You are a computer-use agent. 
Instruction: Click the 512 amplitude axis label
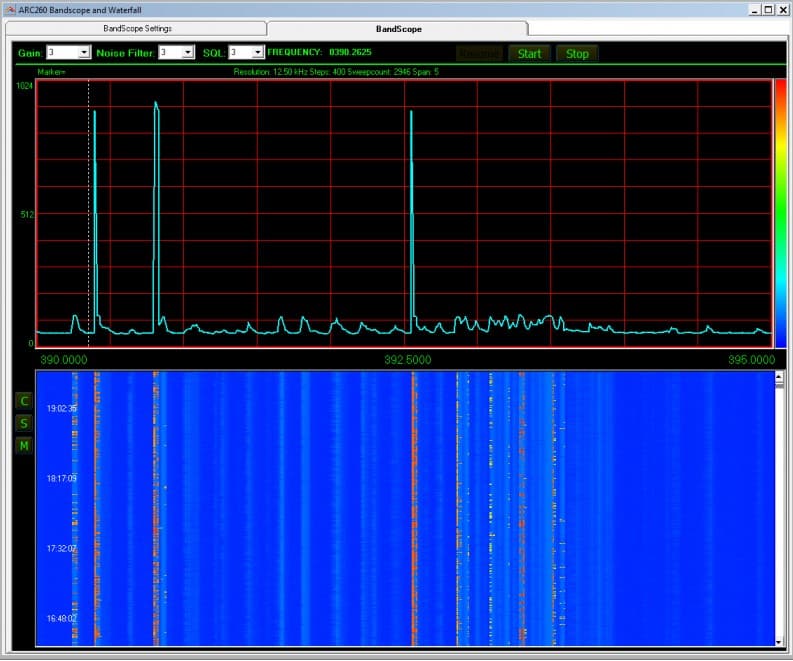[27, 214]
